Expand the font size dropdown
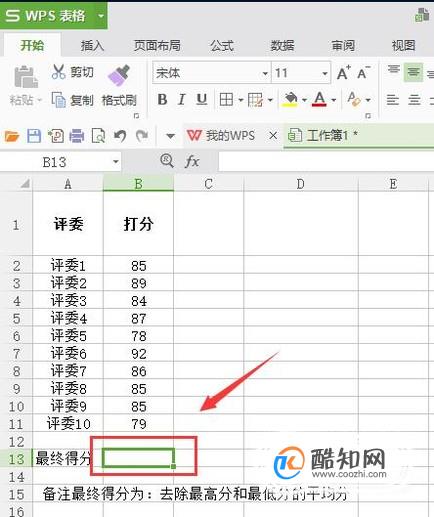434x517 pixels. pyautogui.click(x=325, y=73)
